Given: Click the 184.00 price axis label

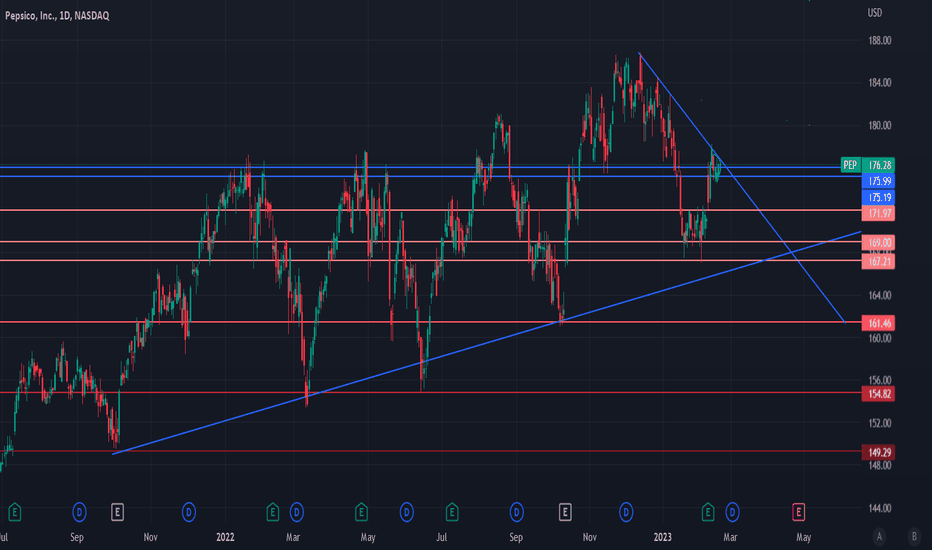Looking at the screenshot, I should [x=880, y=83].
